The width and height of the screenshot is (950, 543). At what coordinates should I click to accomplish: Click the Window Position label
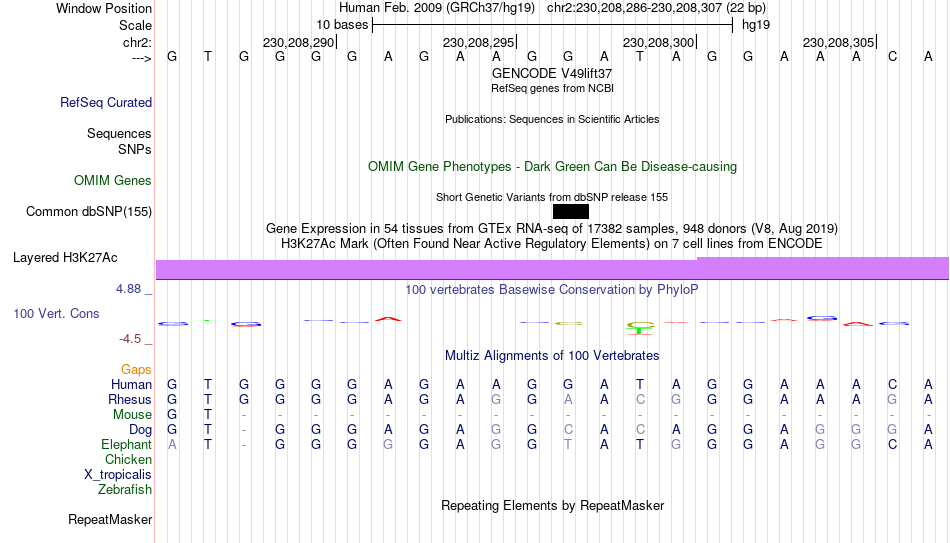click(104, 8)
